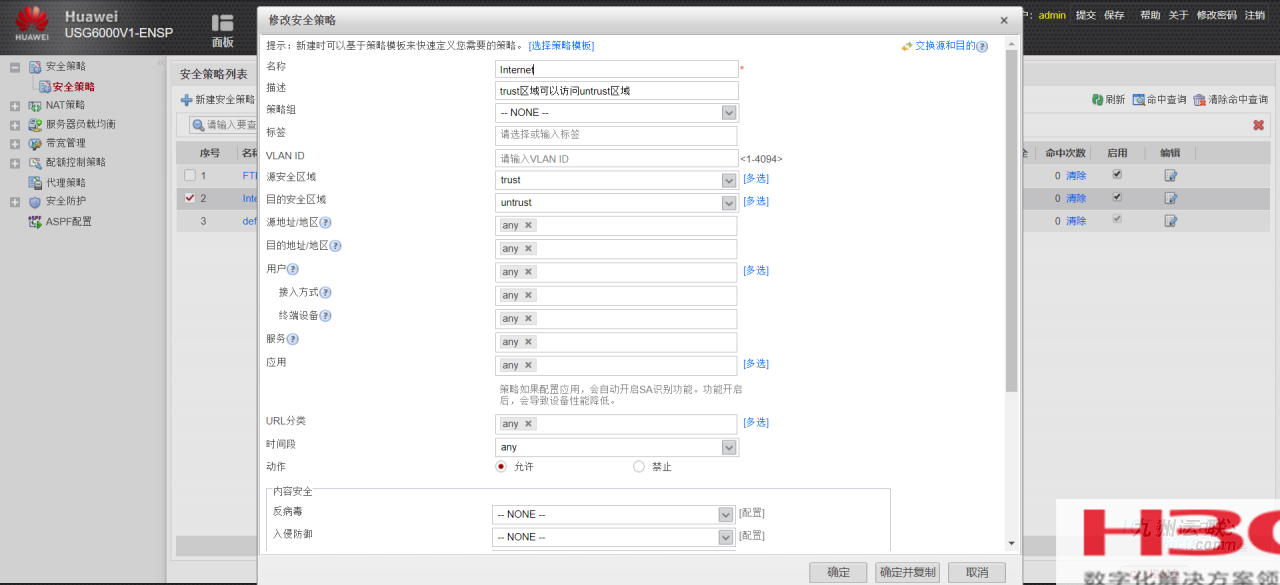This screenshot has width=1280, height=585.
Task: Click the 清除命中查询 trash icon
Action: pos(1199,100)
